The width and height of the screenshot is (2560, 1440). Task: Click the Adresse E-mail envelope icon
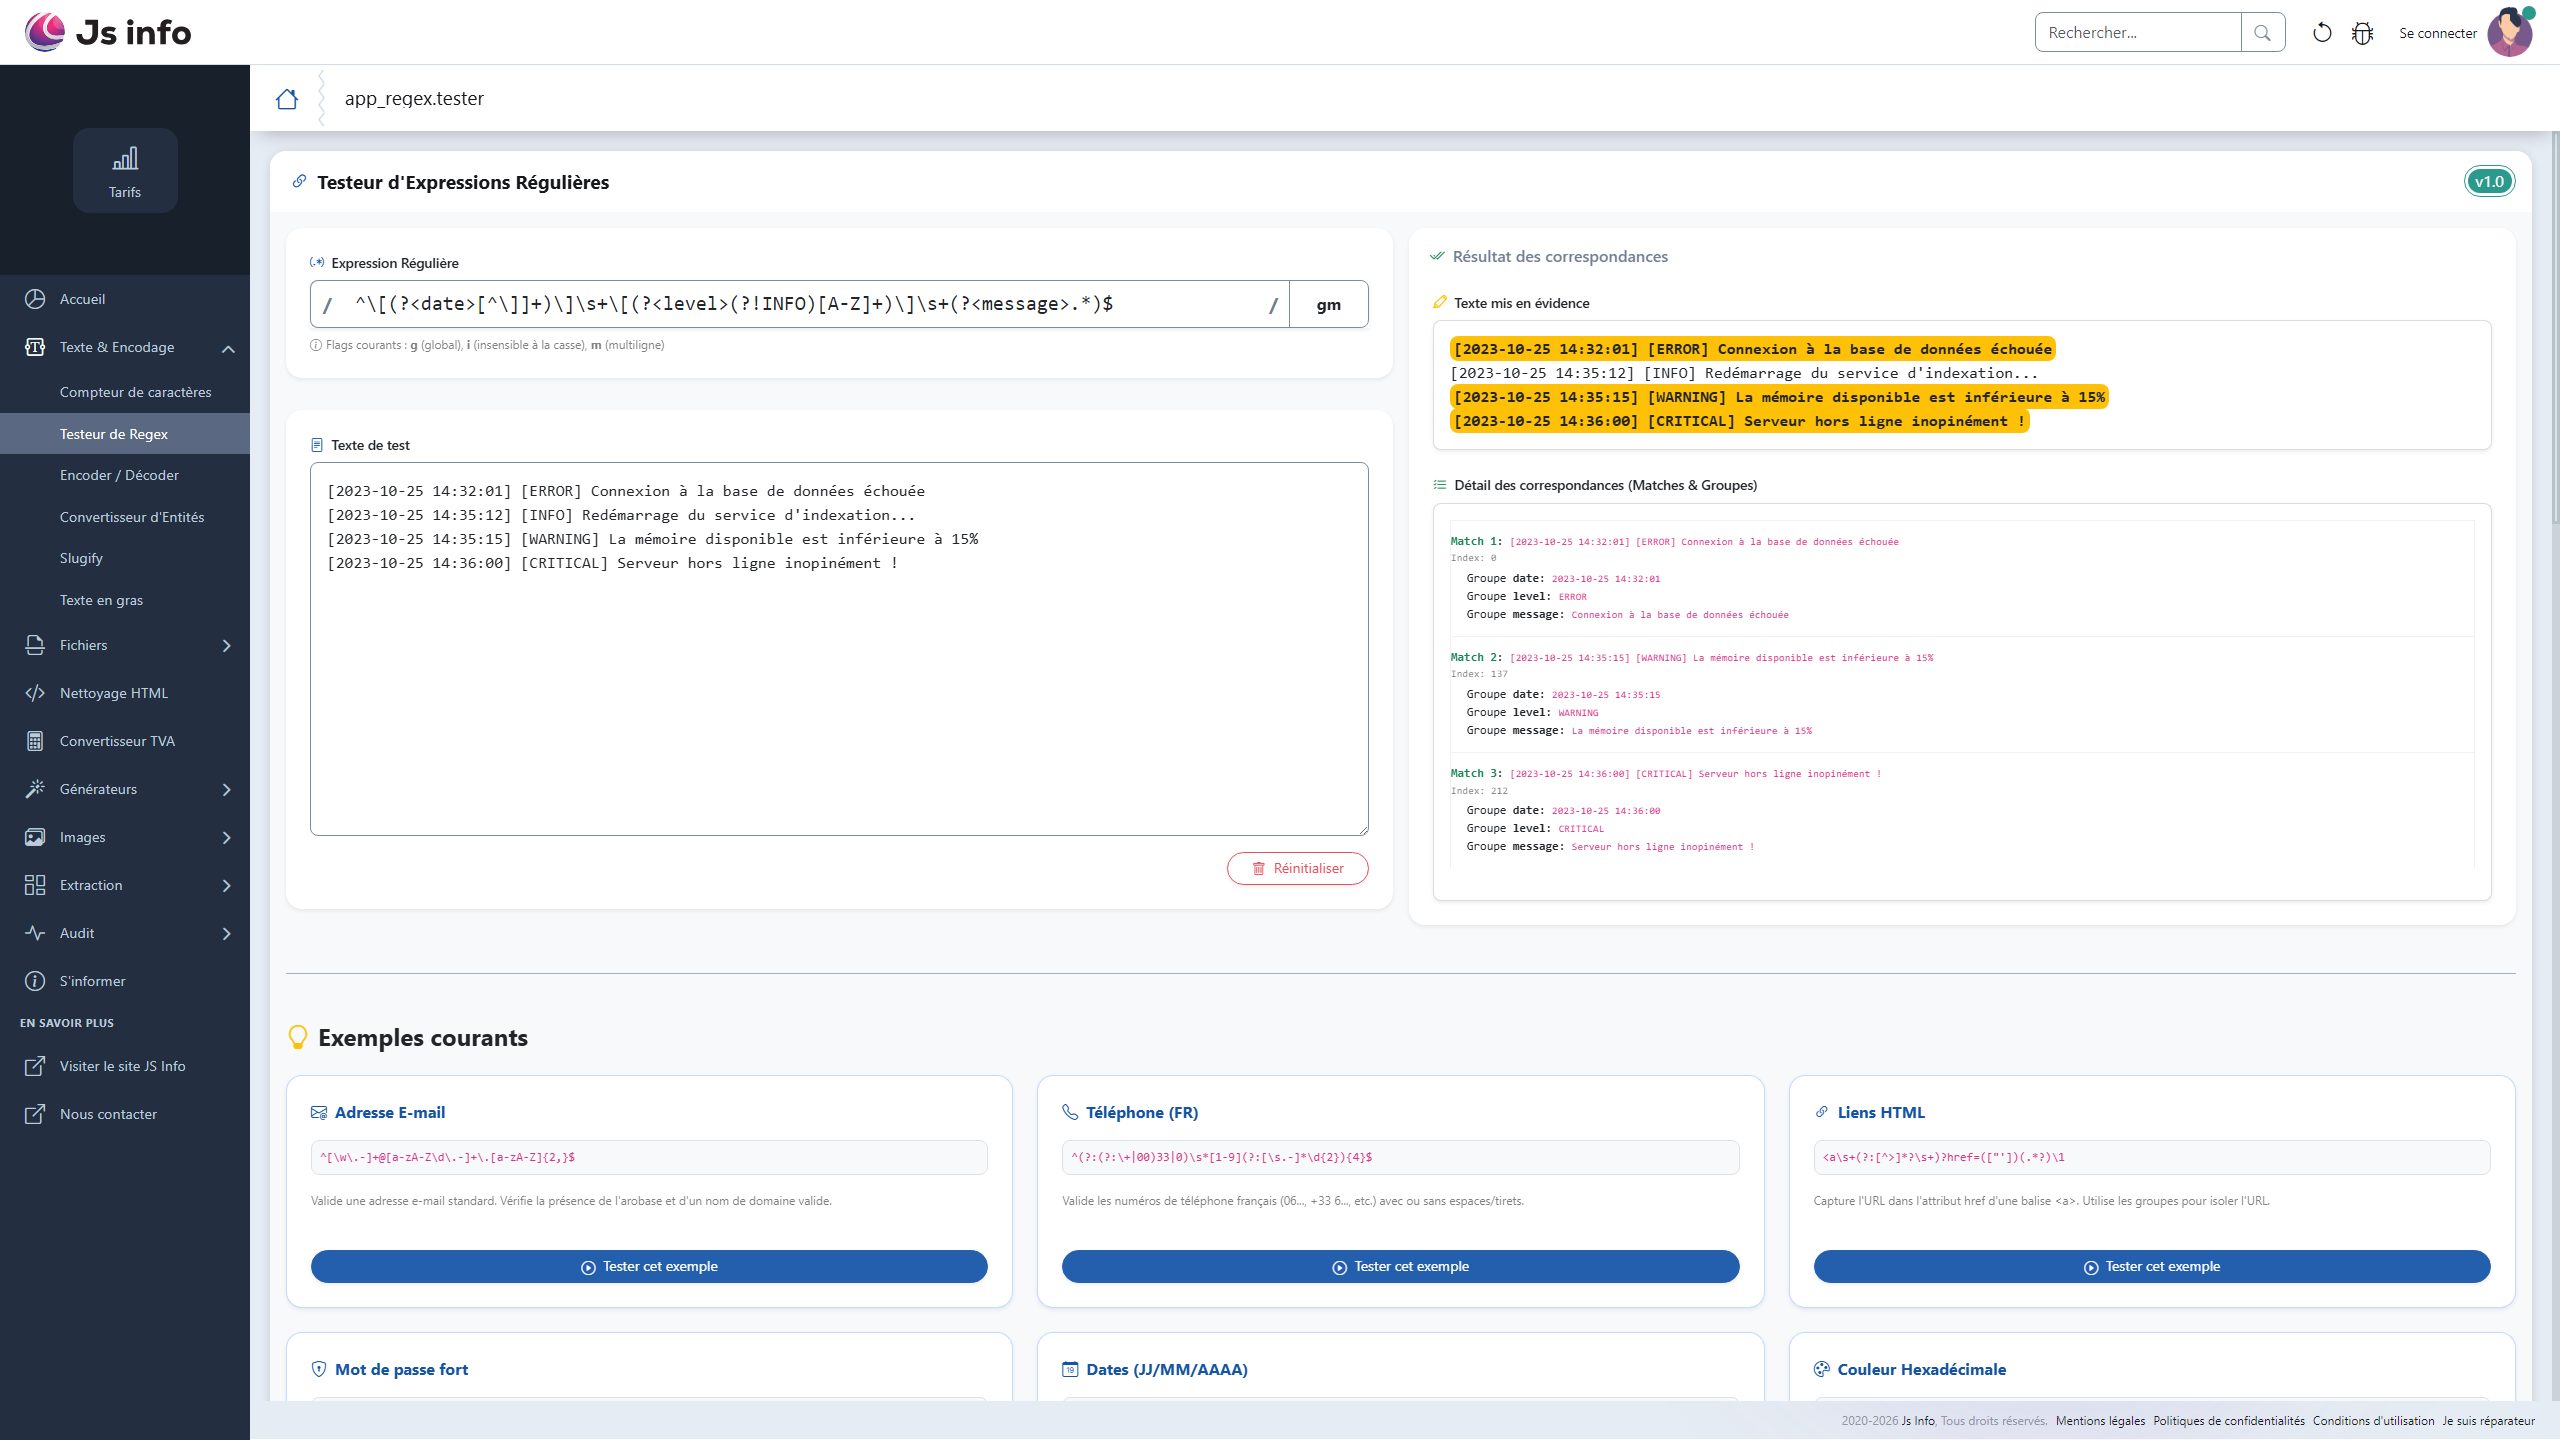(x=319, y=1112)
